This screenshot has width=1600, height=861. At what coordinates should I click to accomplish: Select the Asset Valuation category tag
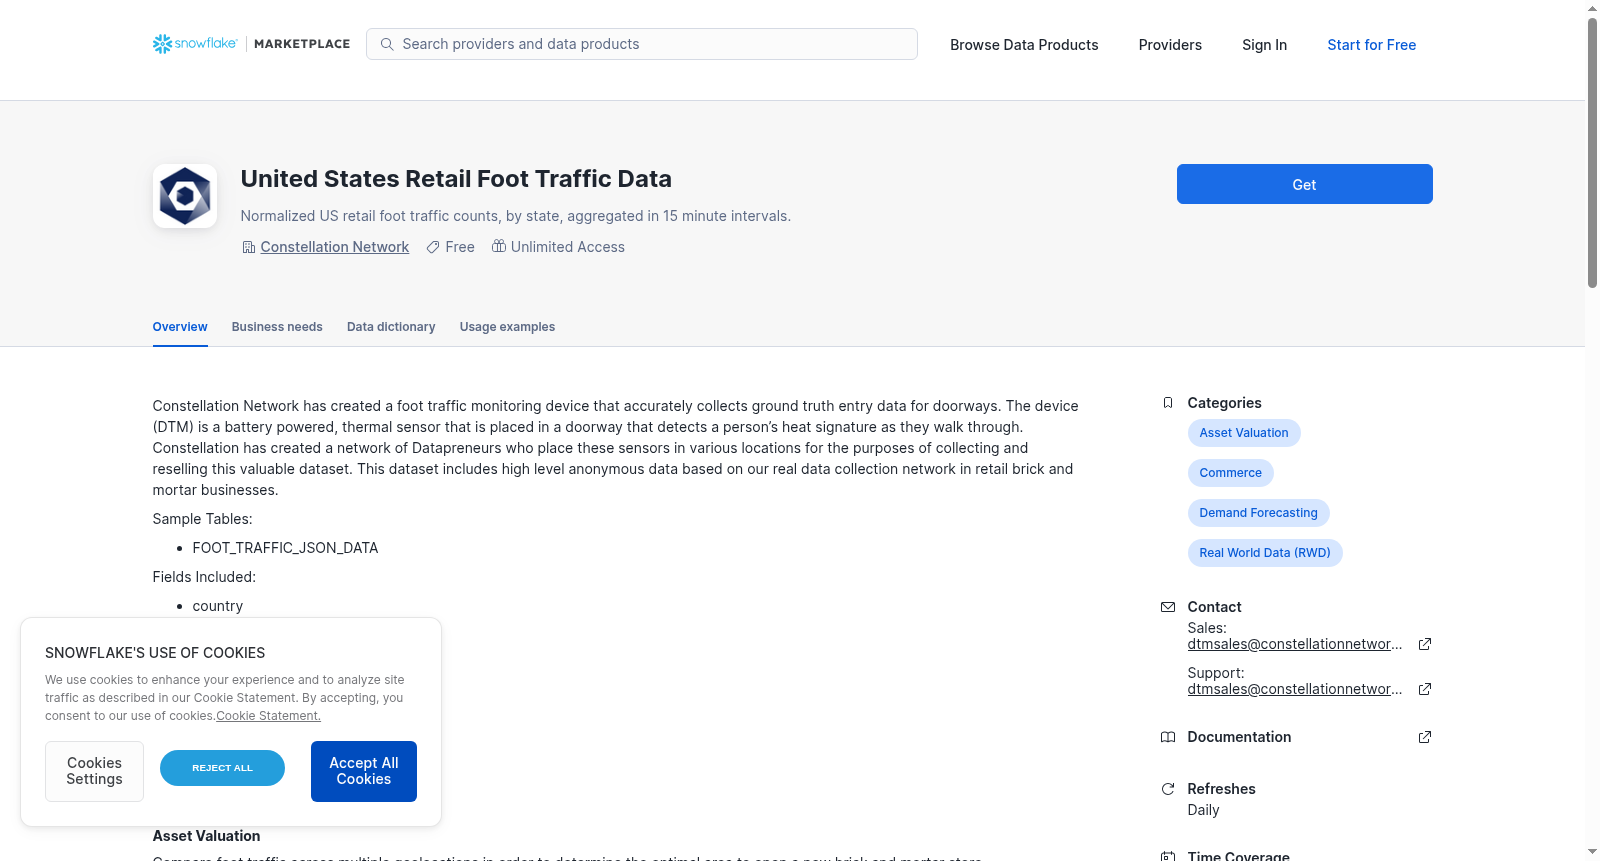tap(1244, 433)
